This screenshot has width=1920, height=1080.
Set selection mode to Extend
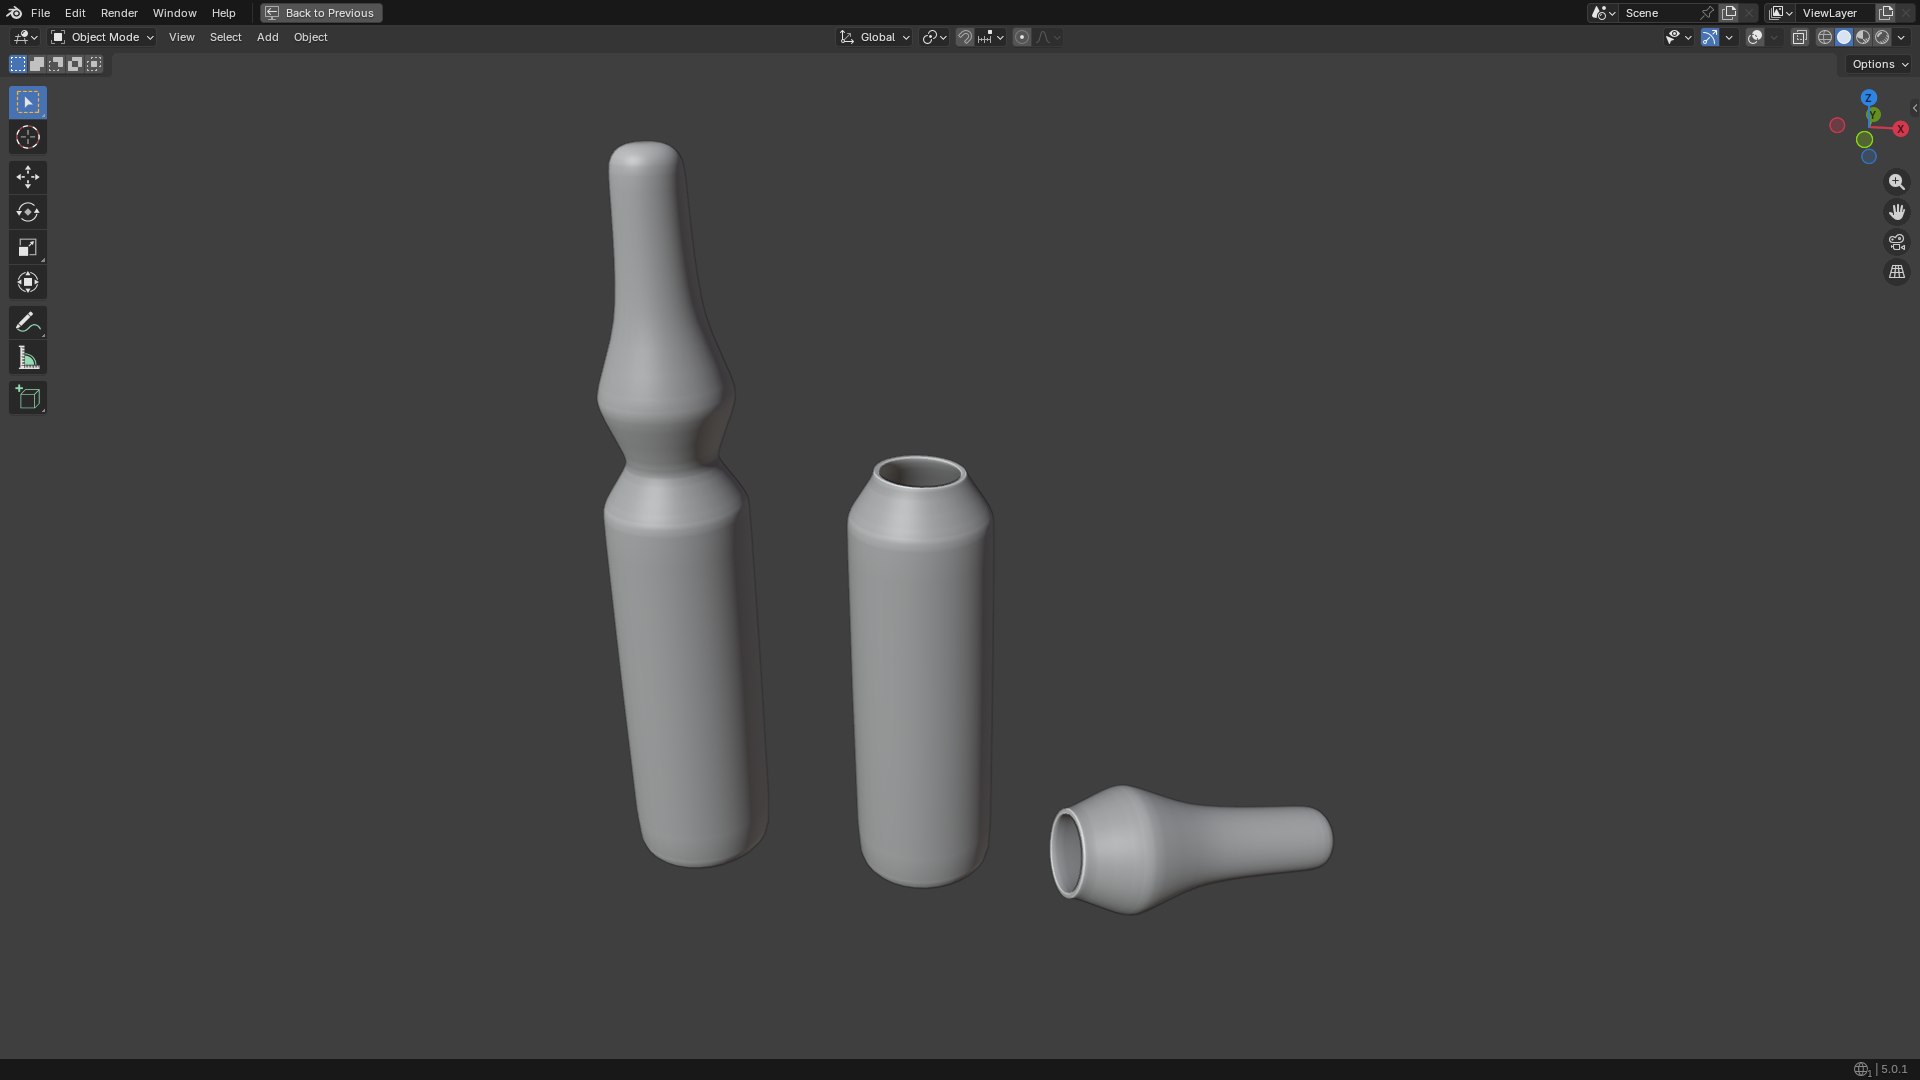pos(37,64)
